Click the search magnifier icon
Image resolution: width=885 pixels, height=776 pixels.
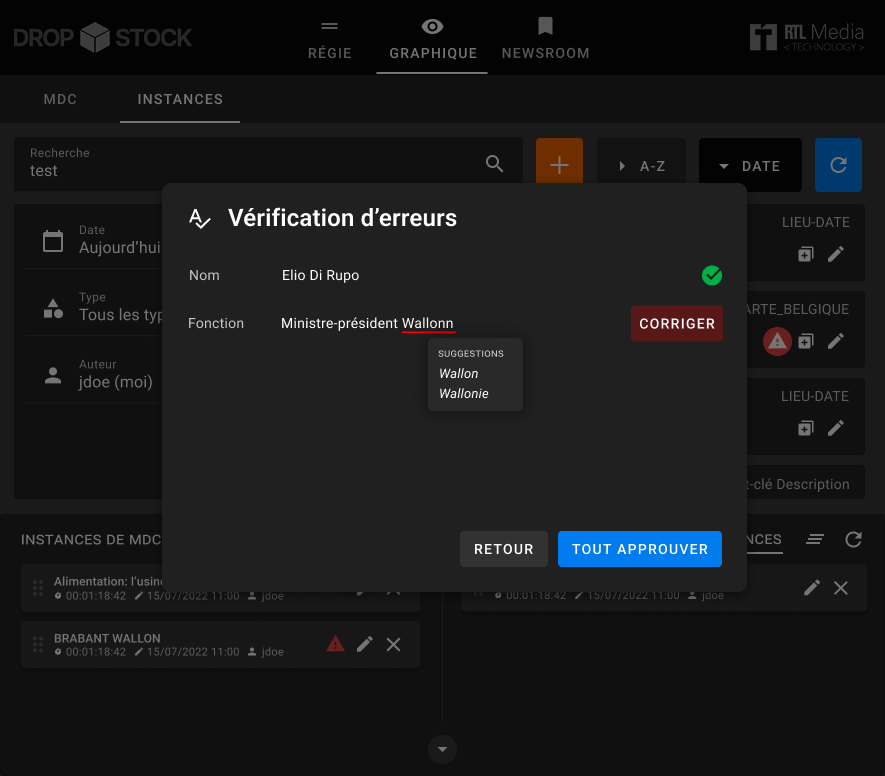coord(494,164)
